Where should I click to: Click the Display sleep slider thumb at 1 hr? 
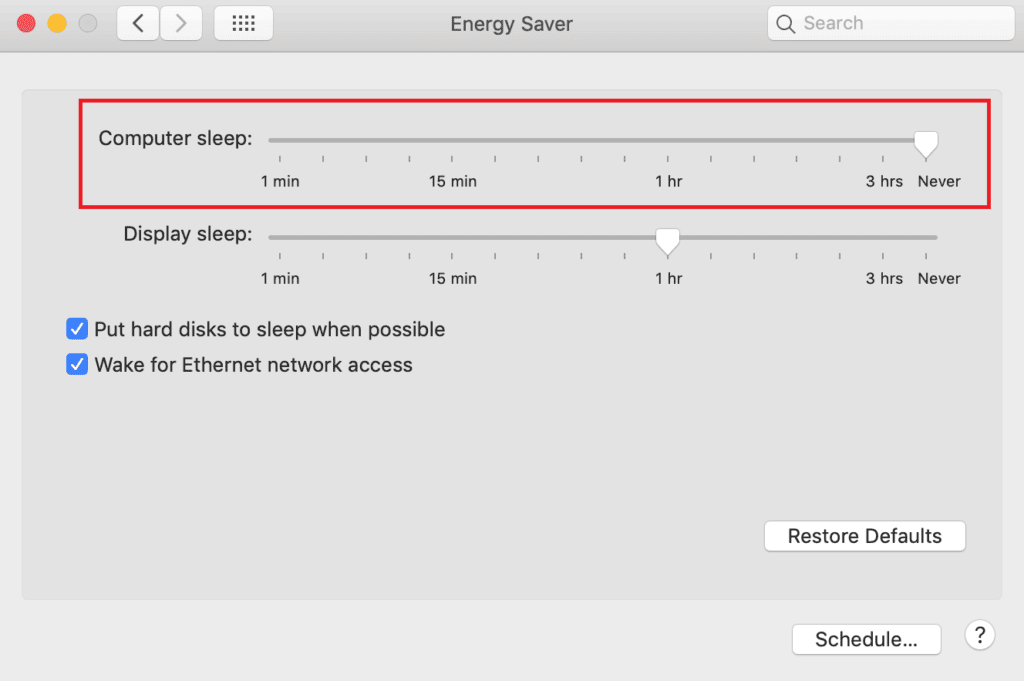[667, 241]
